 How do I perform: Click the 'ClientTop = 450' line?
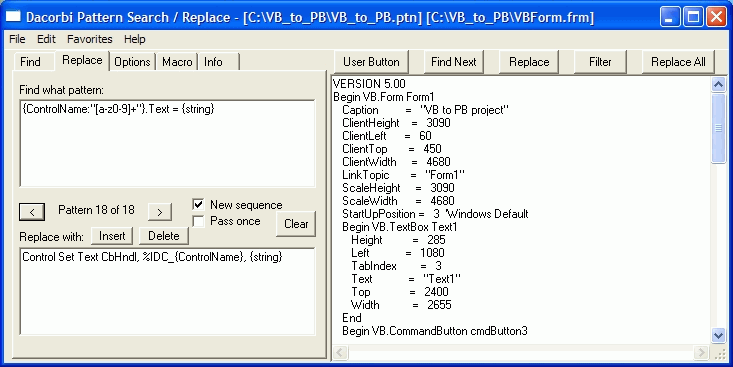tap(392, 149)
